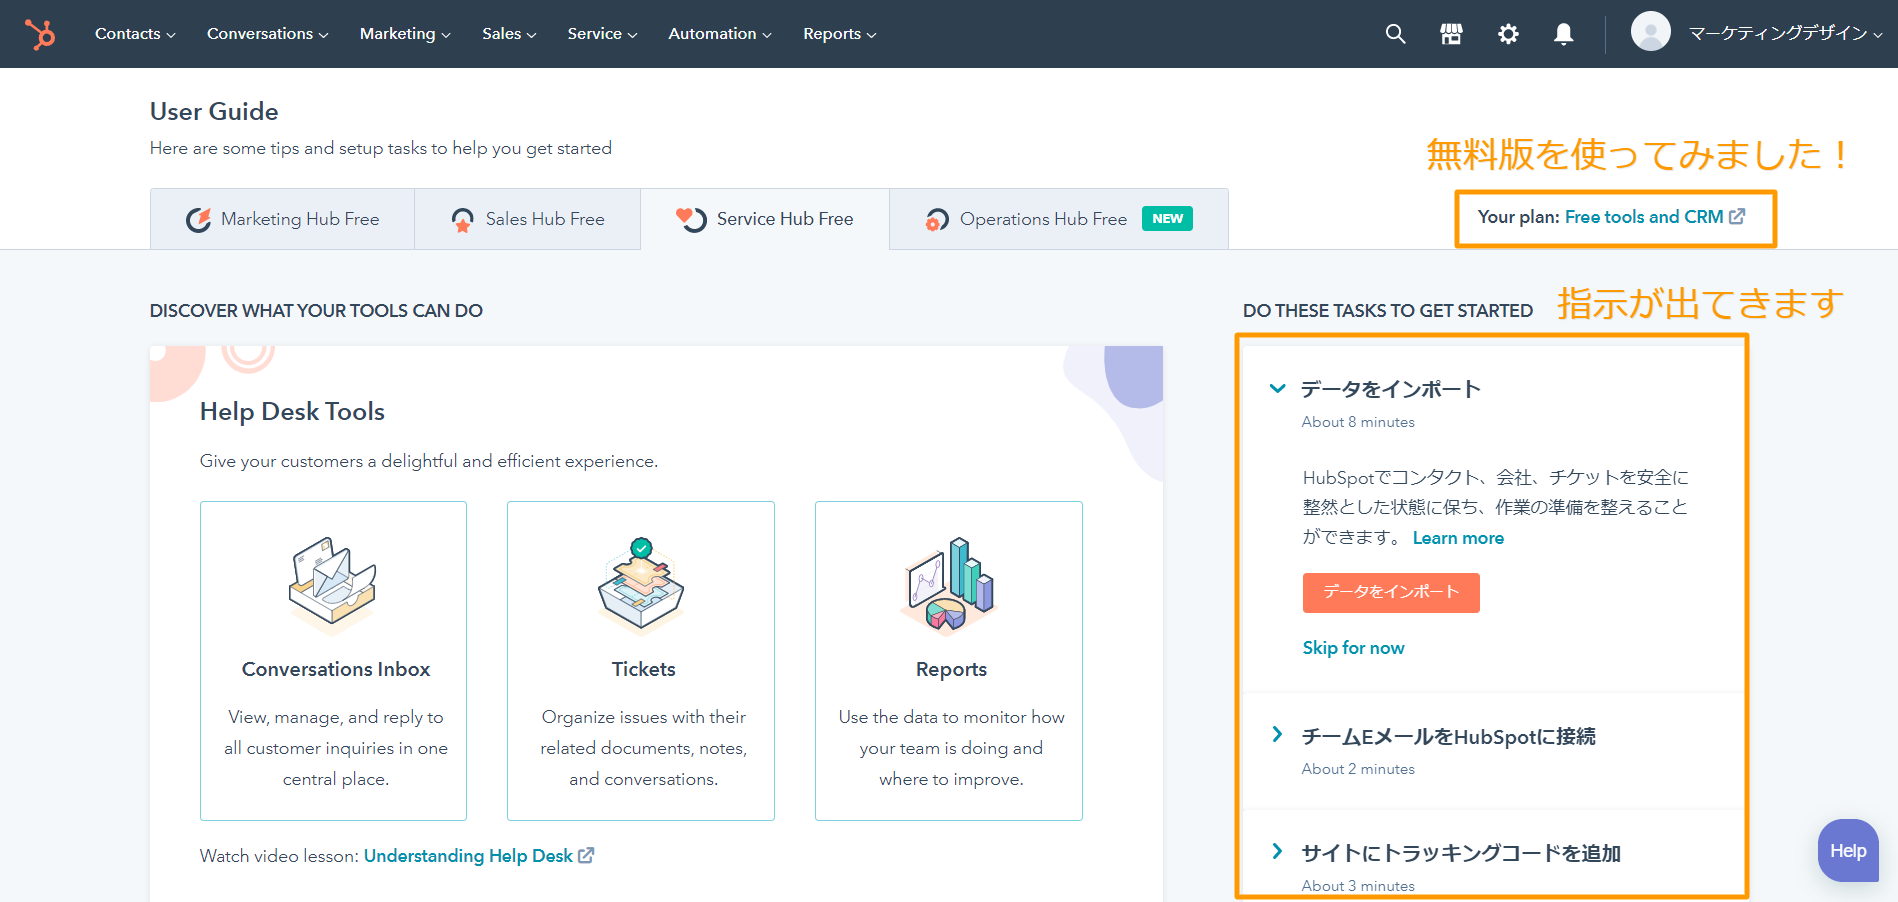The height and width of the screenshot is (902, 1898).
Task: Click the Reports chart illustration
Action: pyautogui.click(x=949, y=585)
